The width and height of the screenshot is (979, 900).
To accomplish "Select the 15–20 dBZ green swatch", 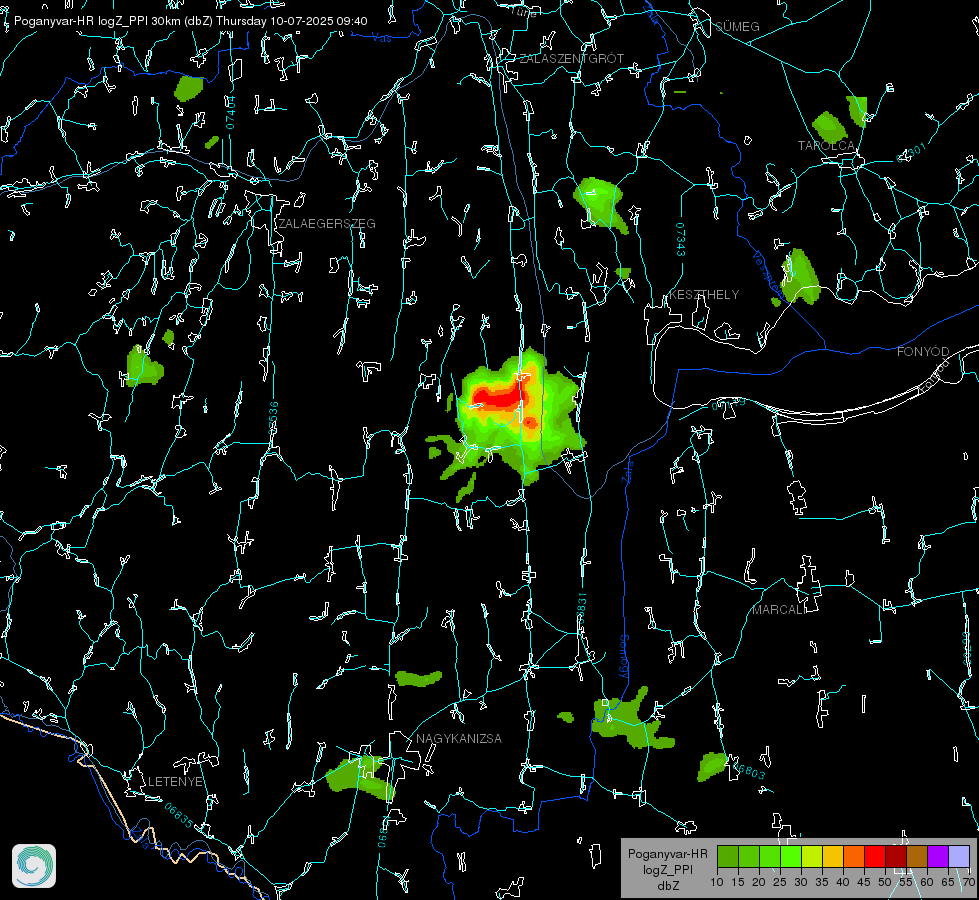I will (749, 856).
